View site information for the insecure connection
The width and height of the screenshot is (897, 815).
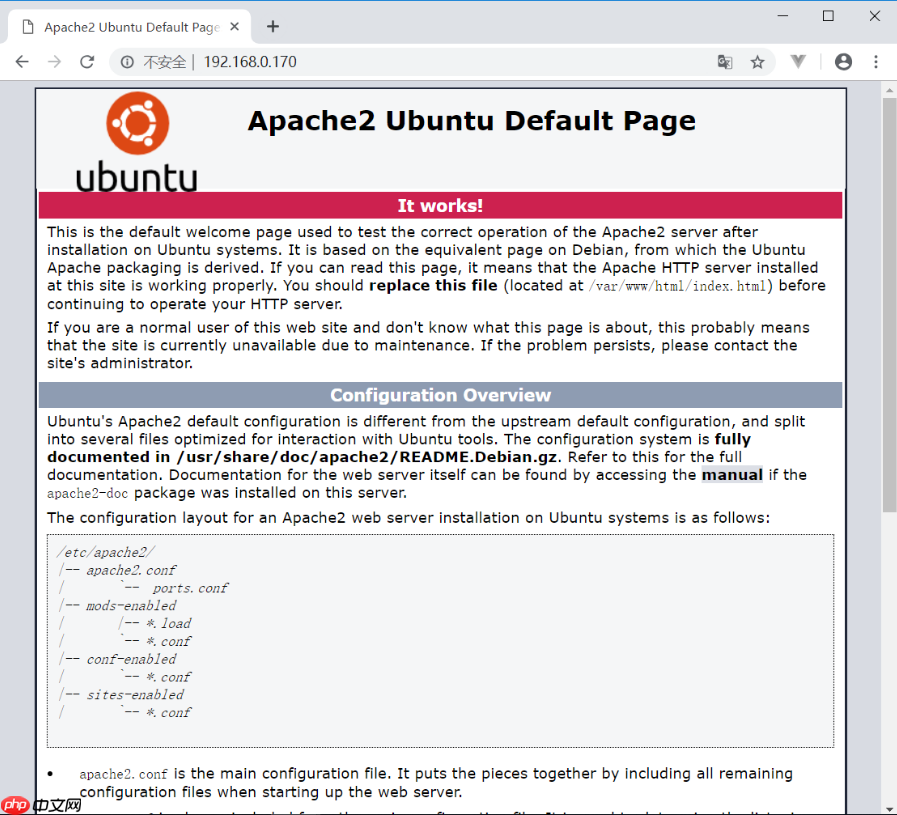127,62
